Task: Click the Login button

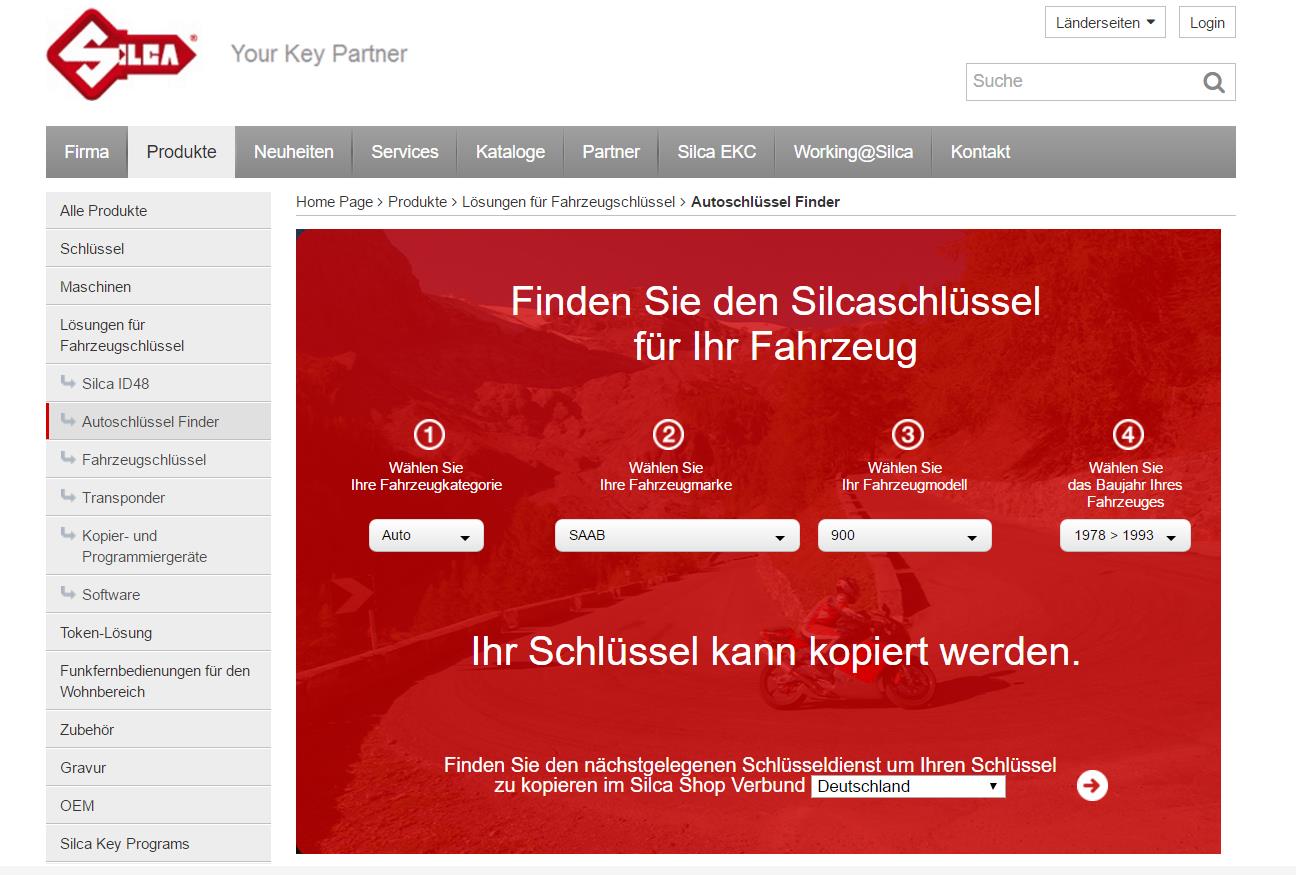Action: coord(1207,23)
